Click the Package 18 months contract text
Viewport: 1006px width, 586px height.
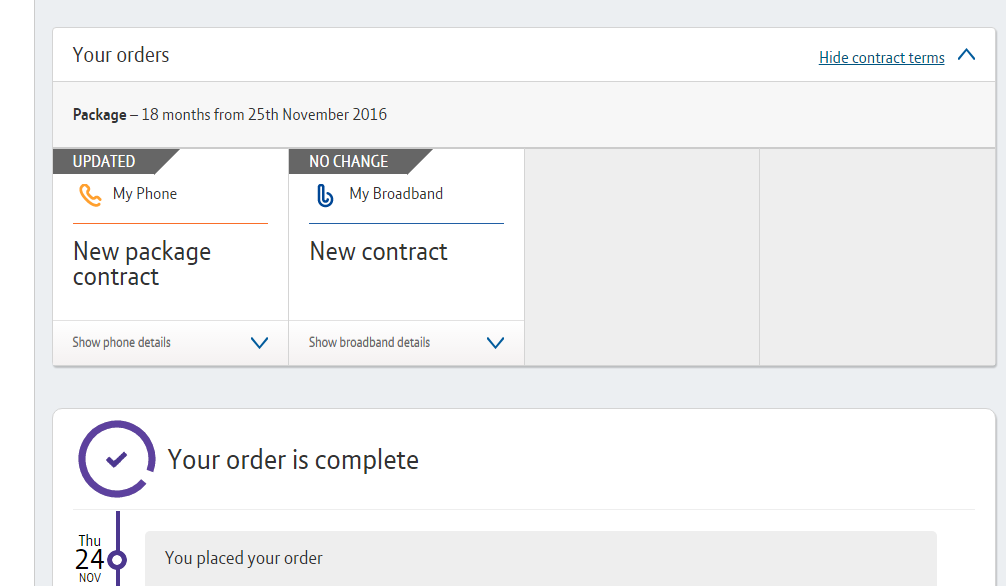pos(230,115)
